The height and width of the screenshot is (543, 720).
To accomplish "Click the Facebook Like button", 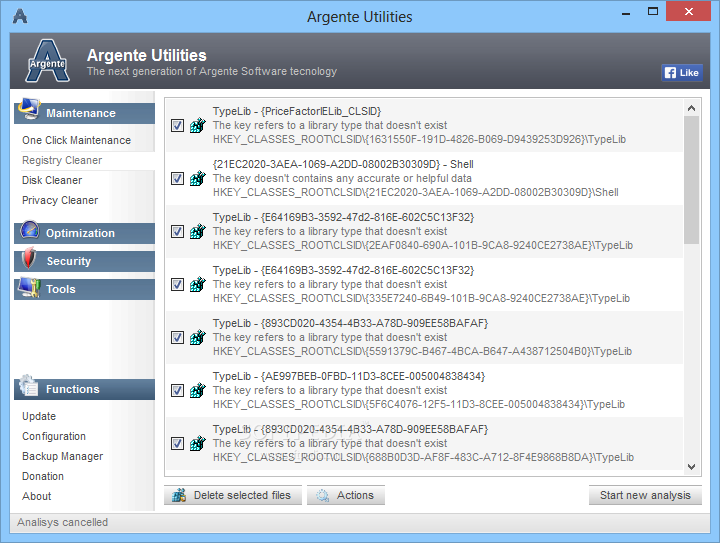I will click(682, 73).
